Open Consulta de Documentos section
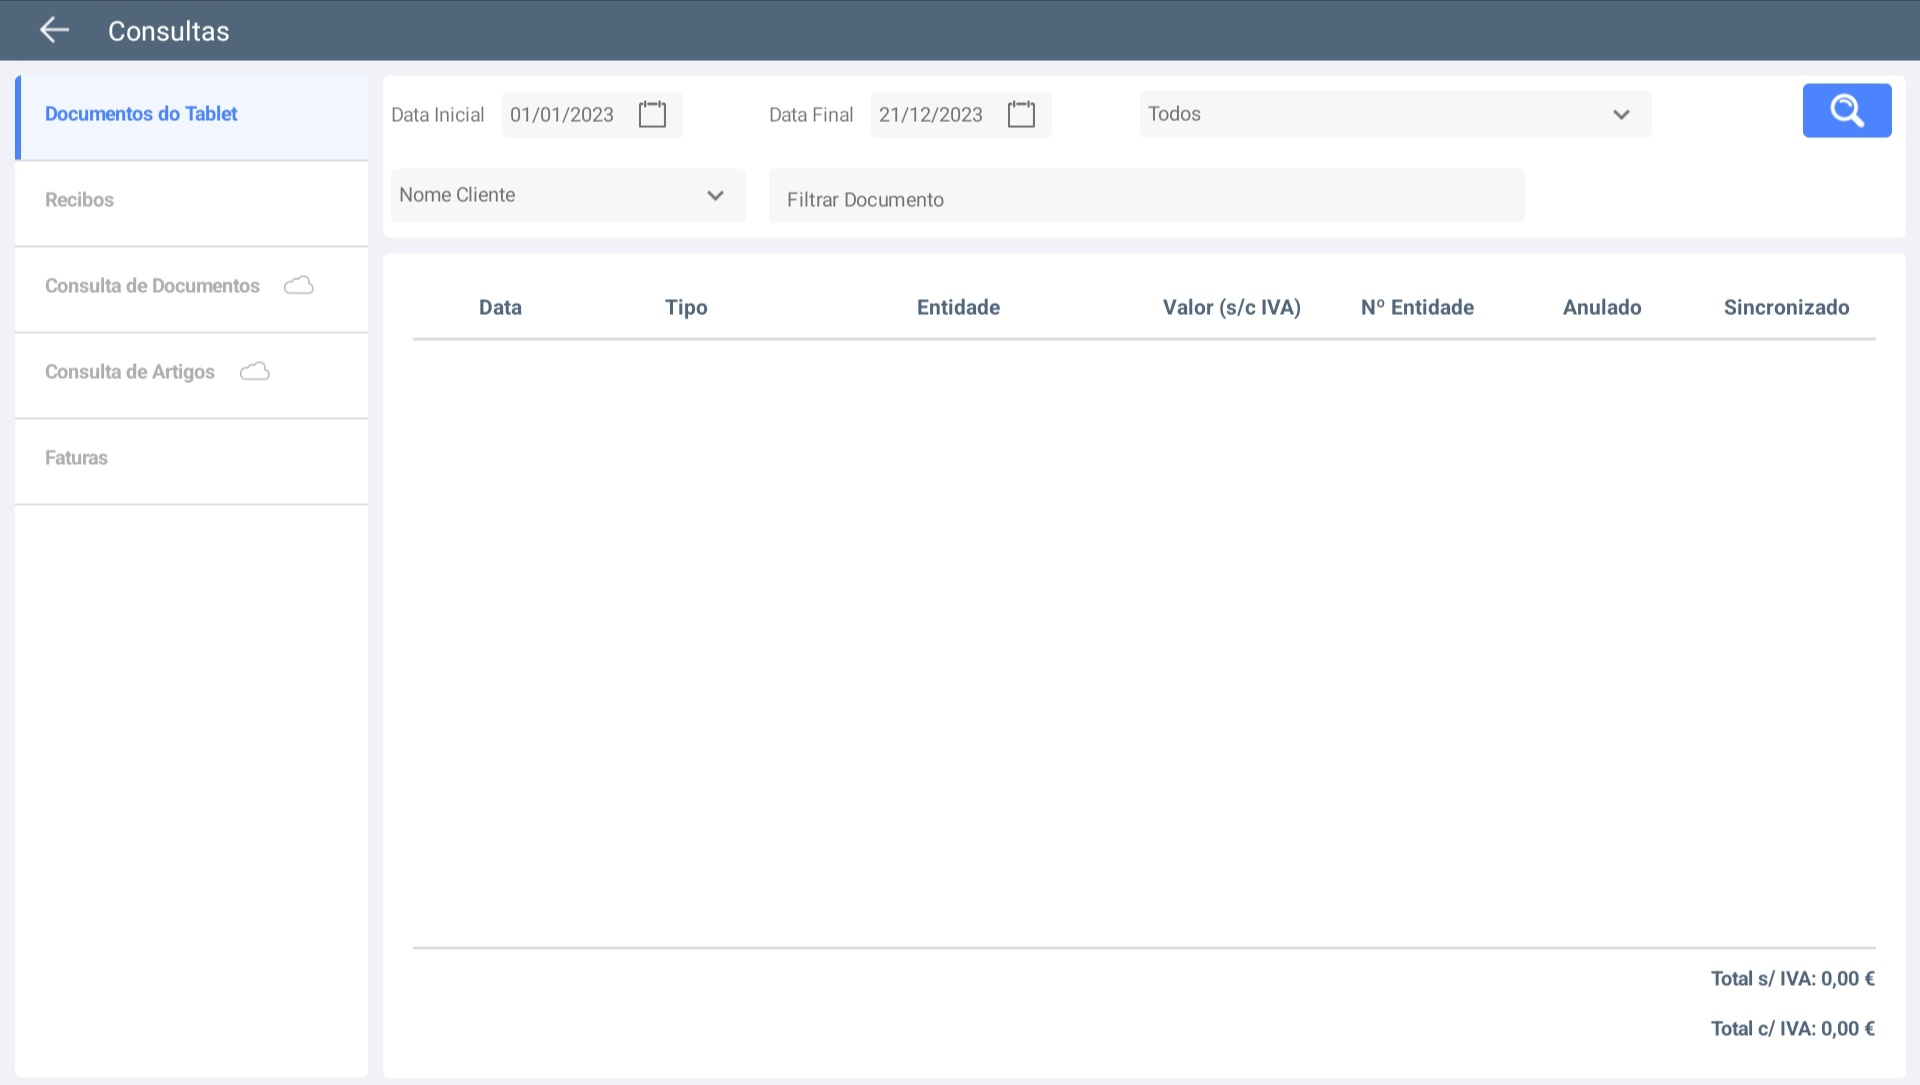 pos(152,286)
